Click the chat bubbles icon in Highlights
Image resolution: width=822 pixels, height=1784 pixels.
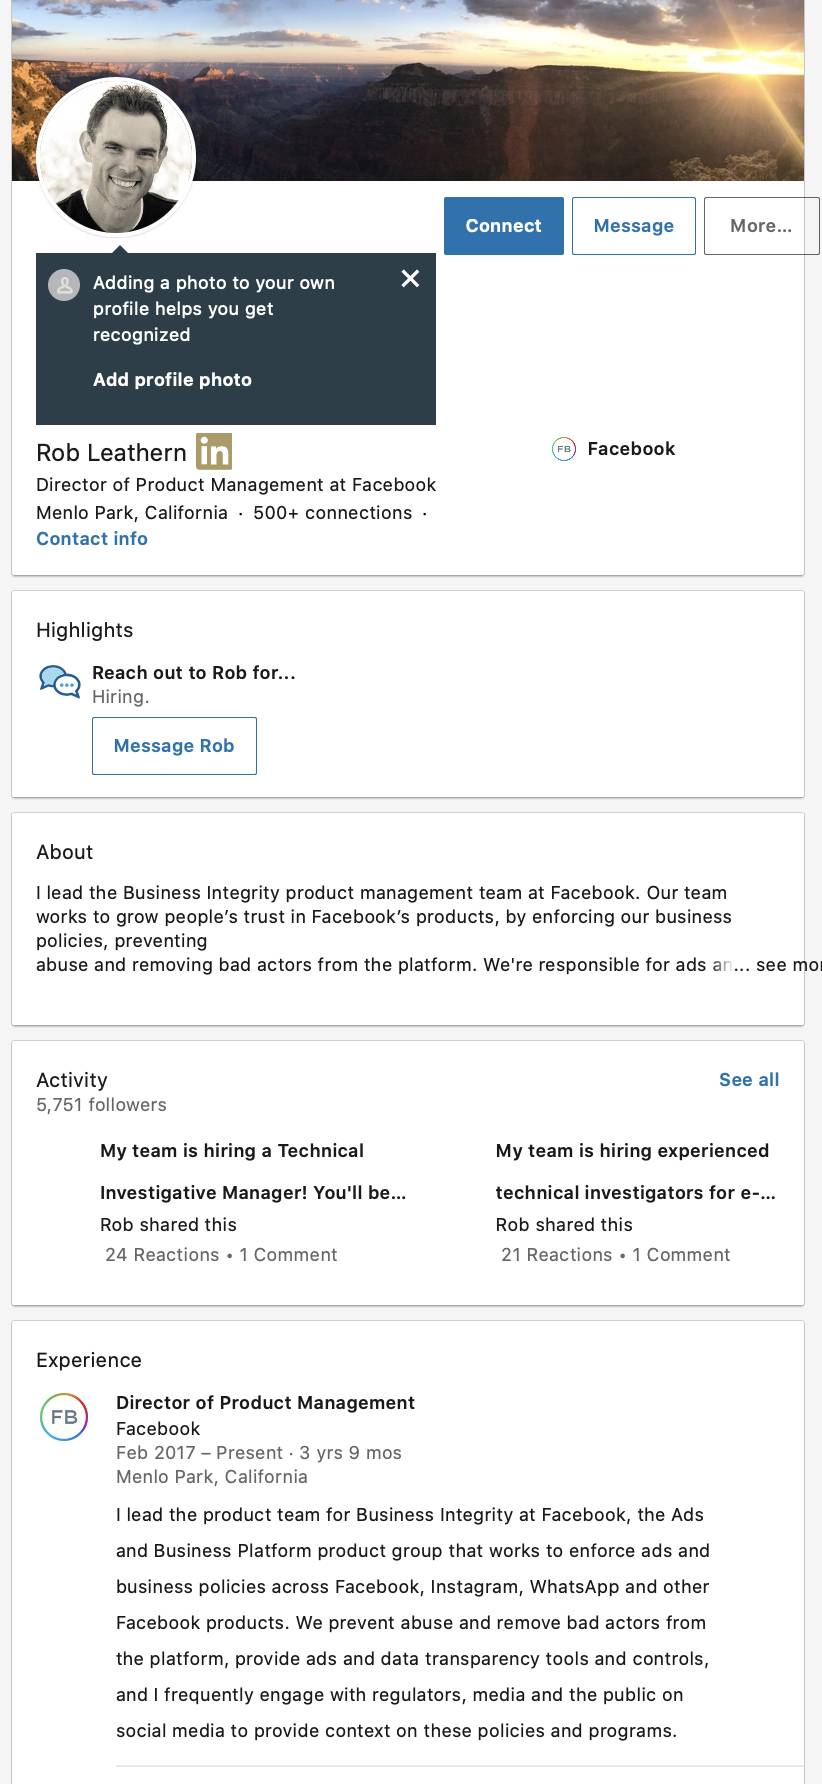(x=60, y=682)
